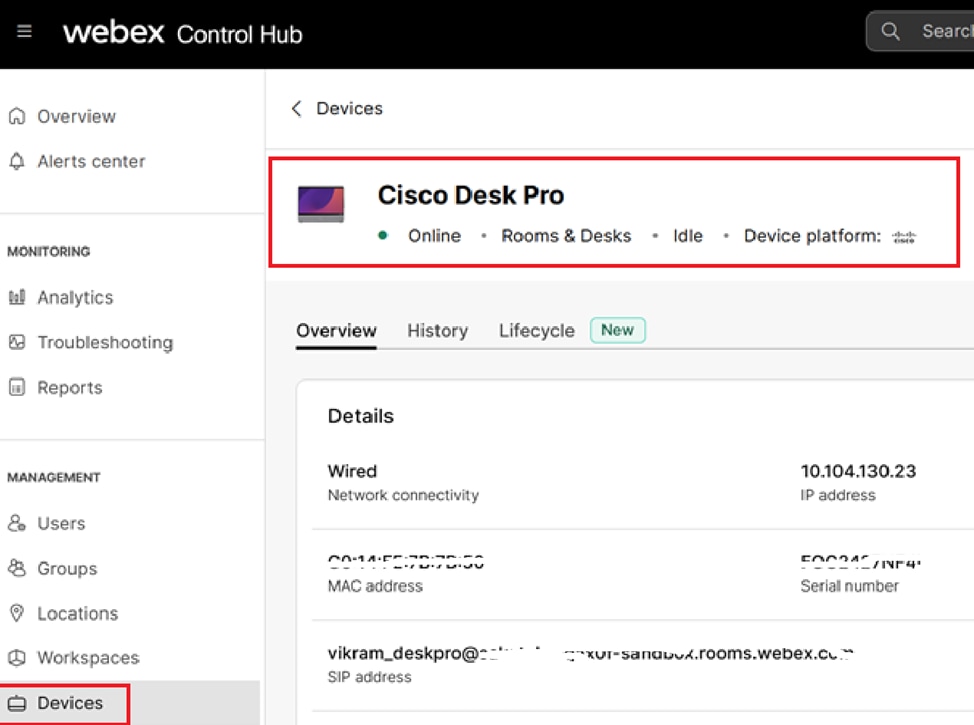Go to Locations
The height and width of the screenshot is (725, 974).
(x=78, y=613)
